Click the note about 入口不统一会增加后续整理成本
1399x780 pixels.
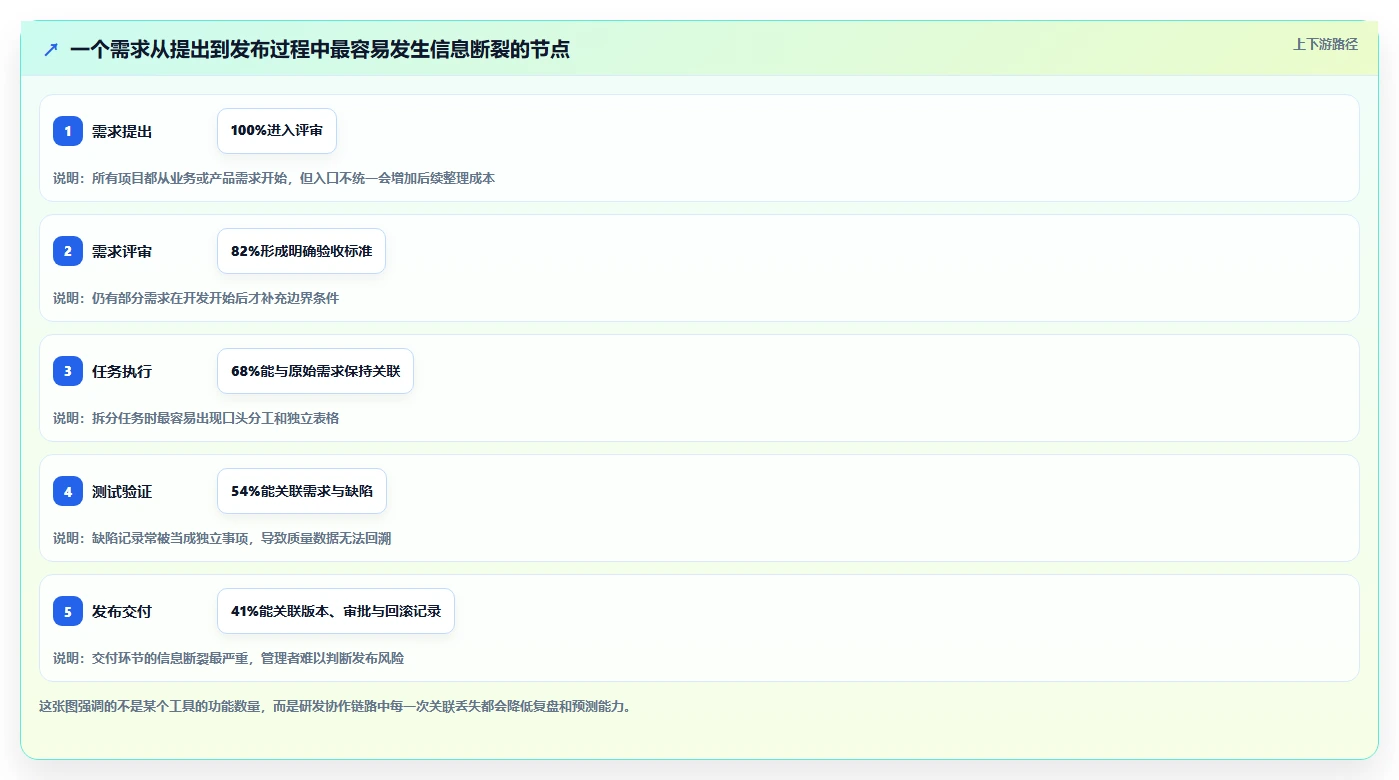(x=274, y=178)
